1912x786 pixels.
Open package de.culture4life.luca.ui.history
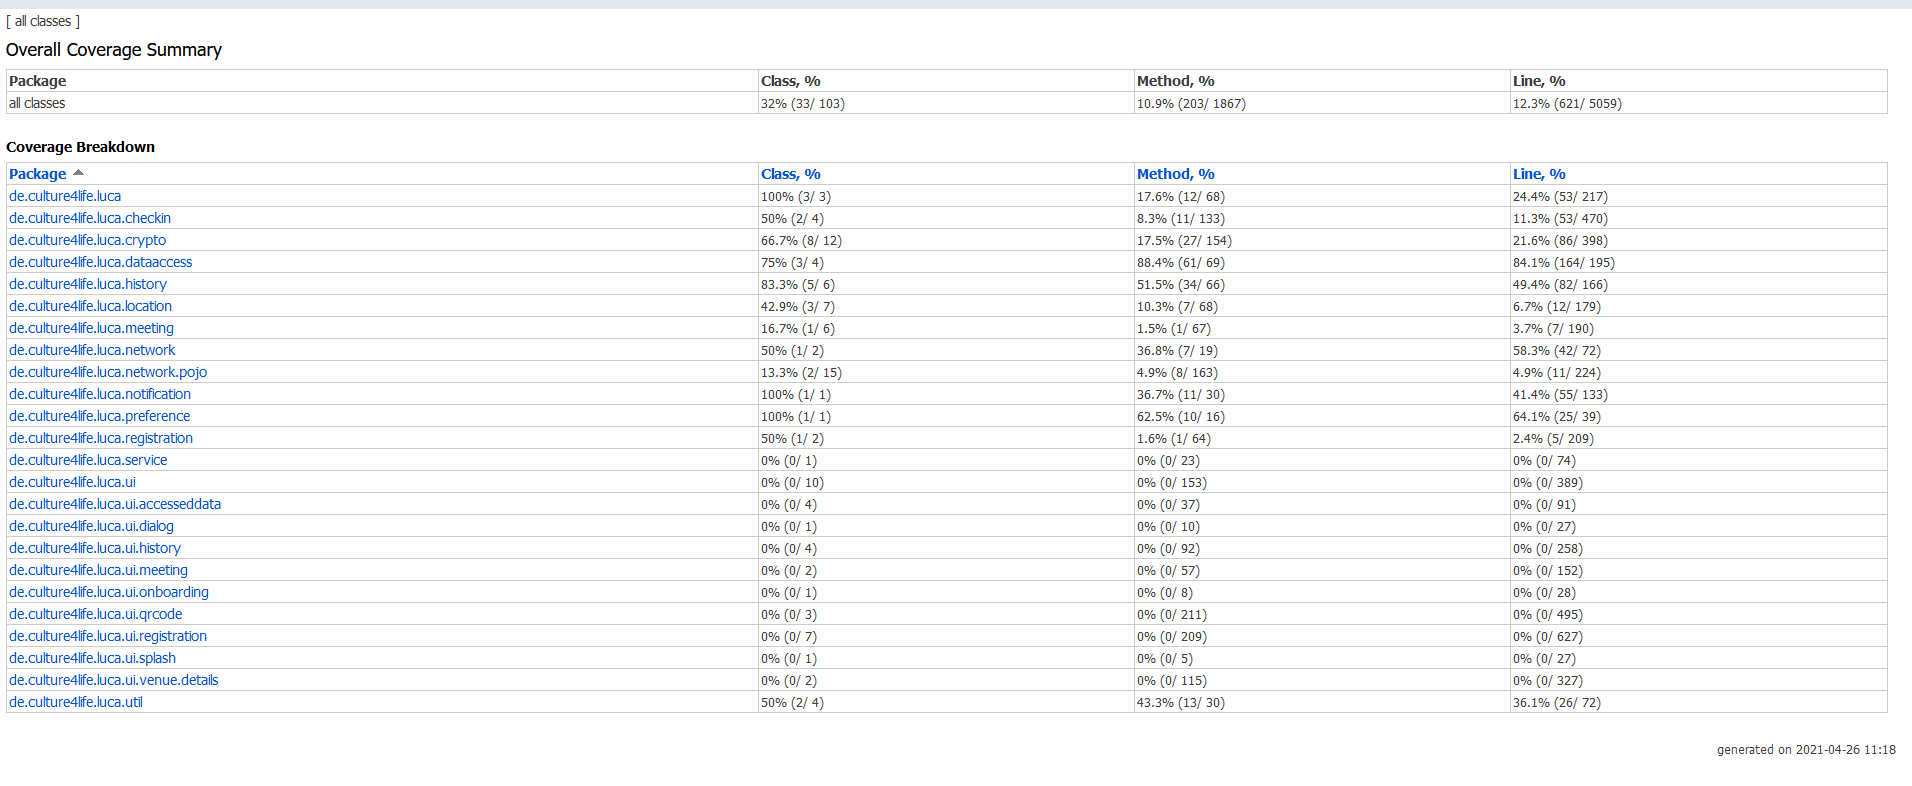pyautogui.click(x=95, y=548)
